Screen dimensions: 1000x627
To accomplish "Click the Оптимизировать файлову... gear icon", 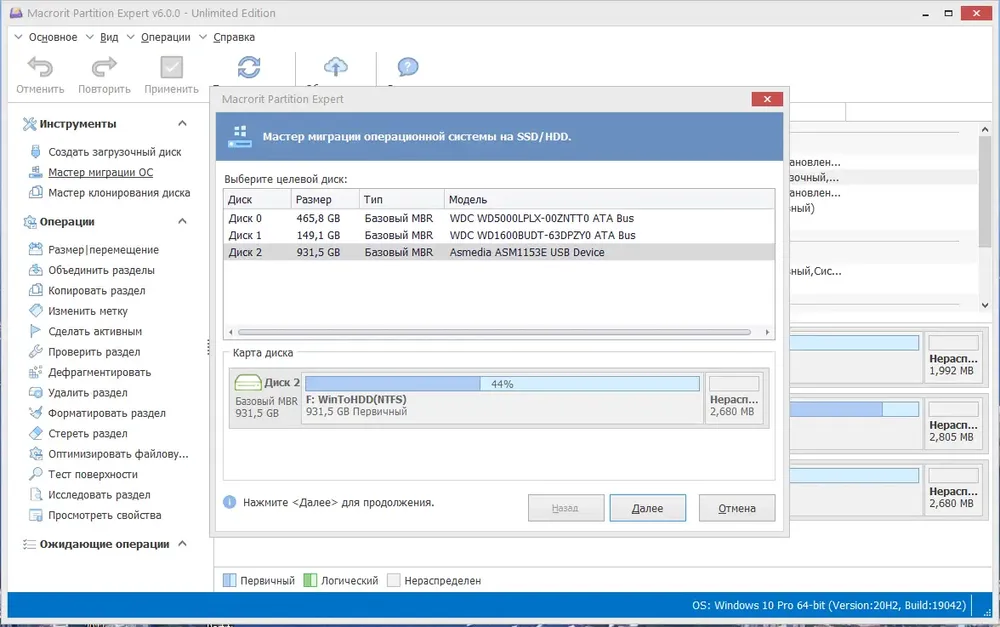I will tap(36, 454).
